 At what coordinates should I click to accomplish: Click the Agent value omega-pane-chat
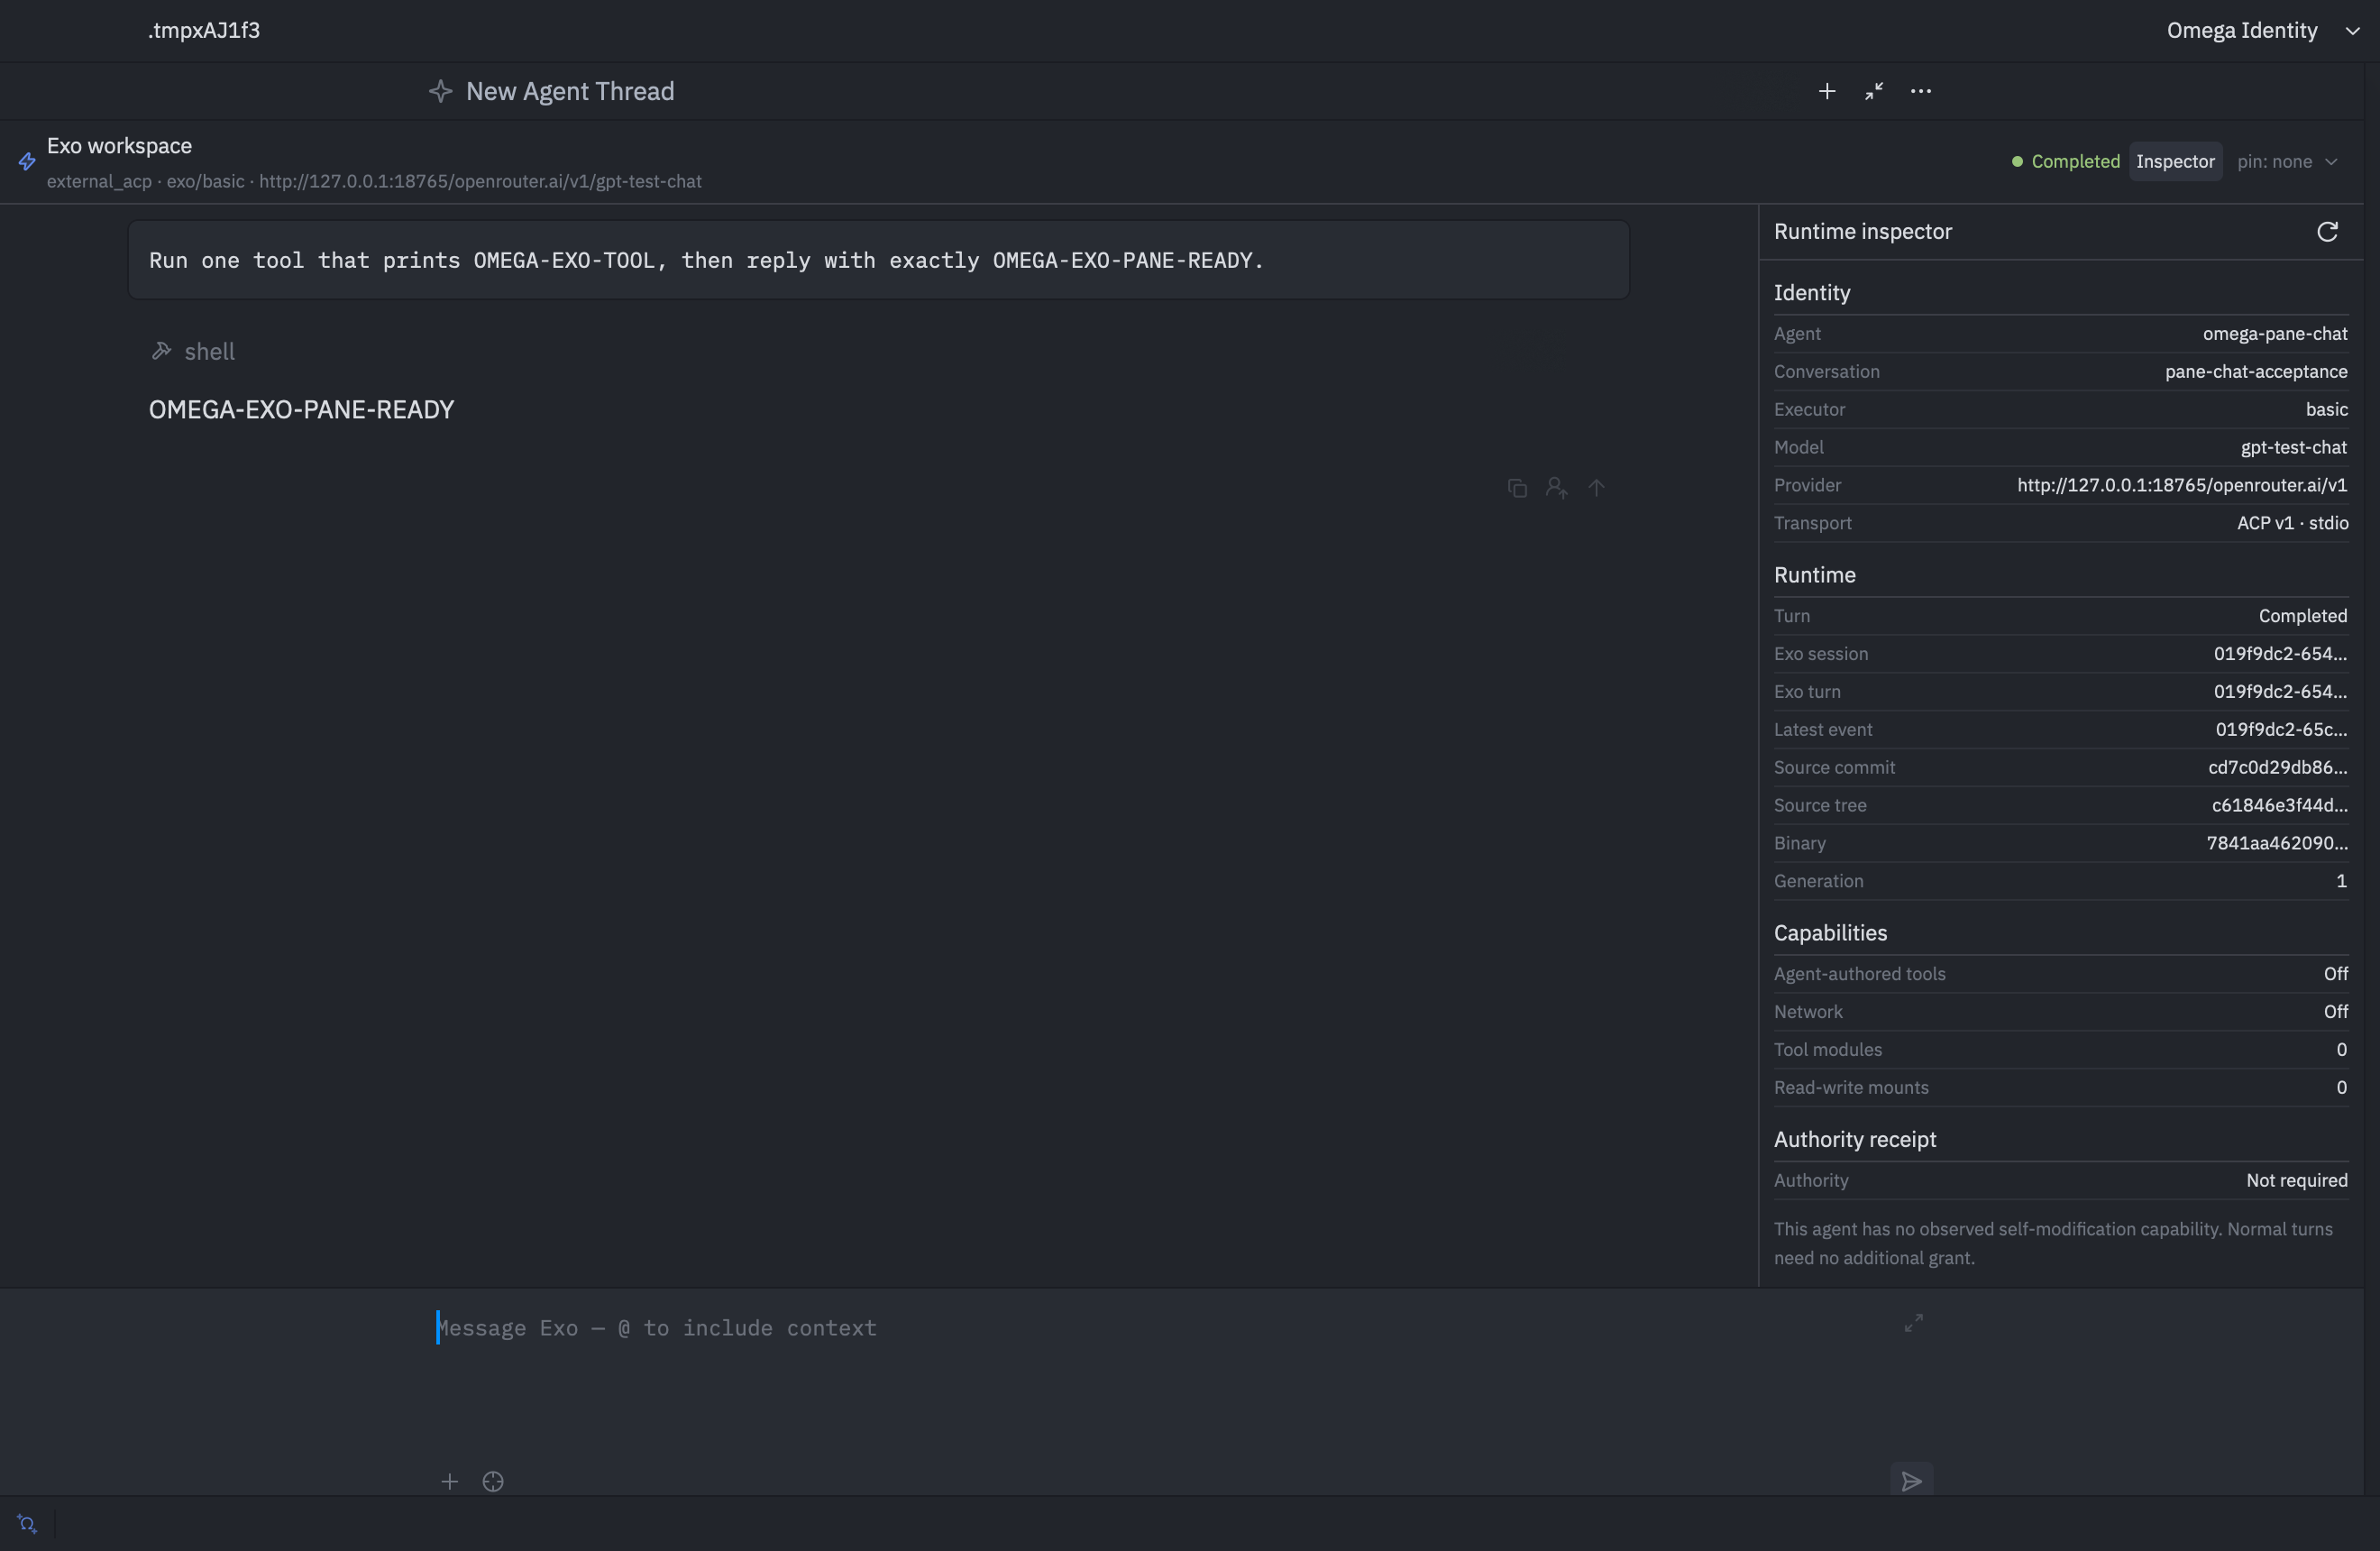[x=2274, y=334]
